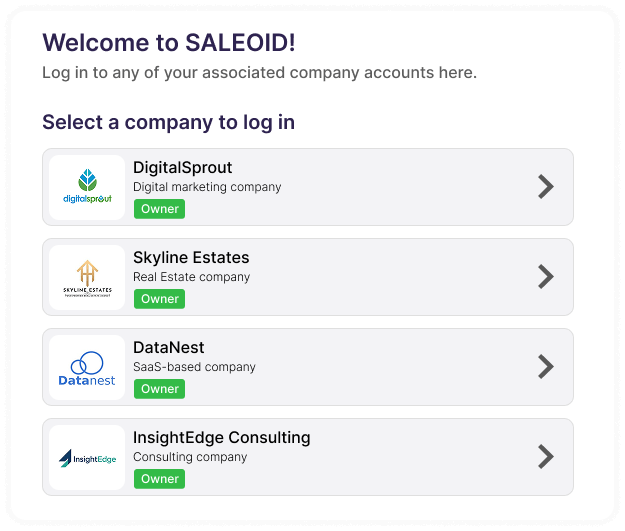Screen dimensions: 625x531
Task: Open InsightEdge Consulting company title
Action: click(221, 438)
